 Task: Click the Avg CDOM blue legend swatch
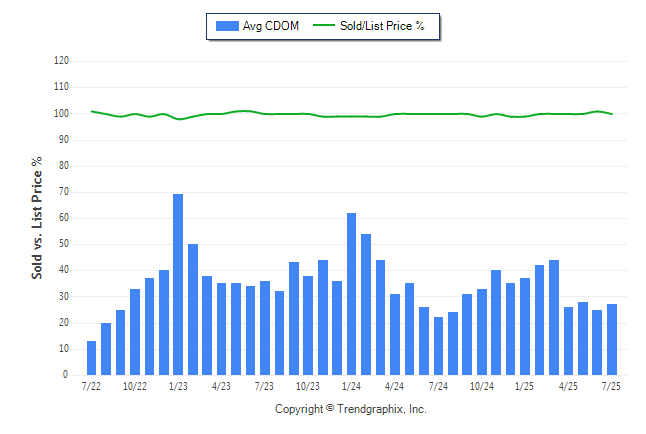tap(227, 26)
